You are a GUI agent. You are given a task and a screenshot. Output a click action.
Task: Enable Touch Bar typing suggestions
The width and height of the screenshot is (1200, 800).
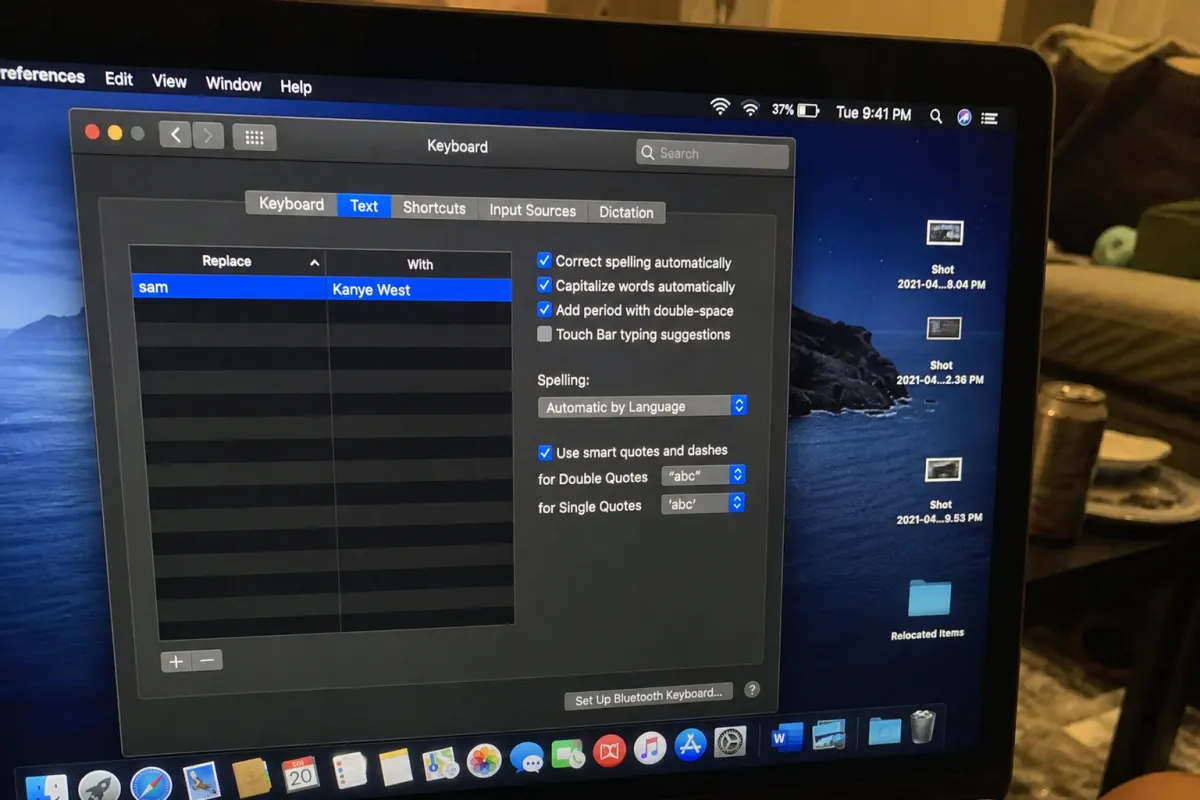545,334
